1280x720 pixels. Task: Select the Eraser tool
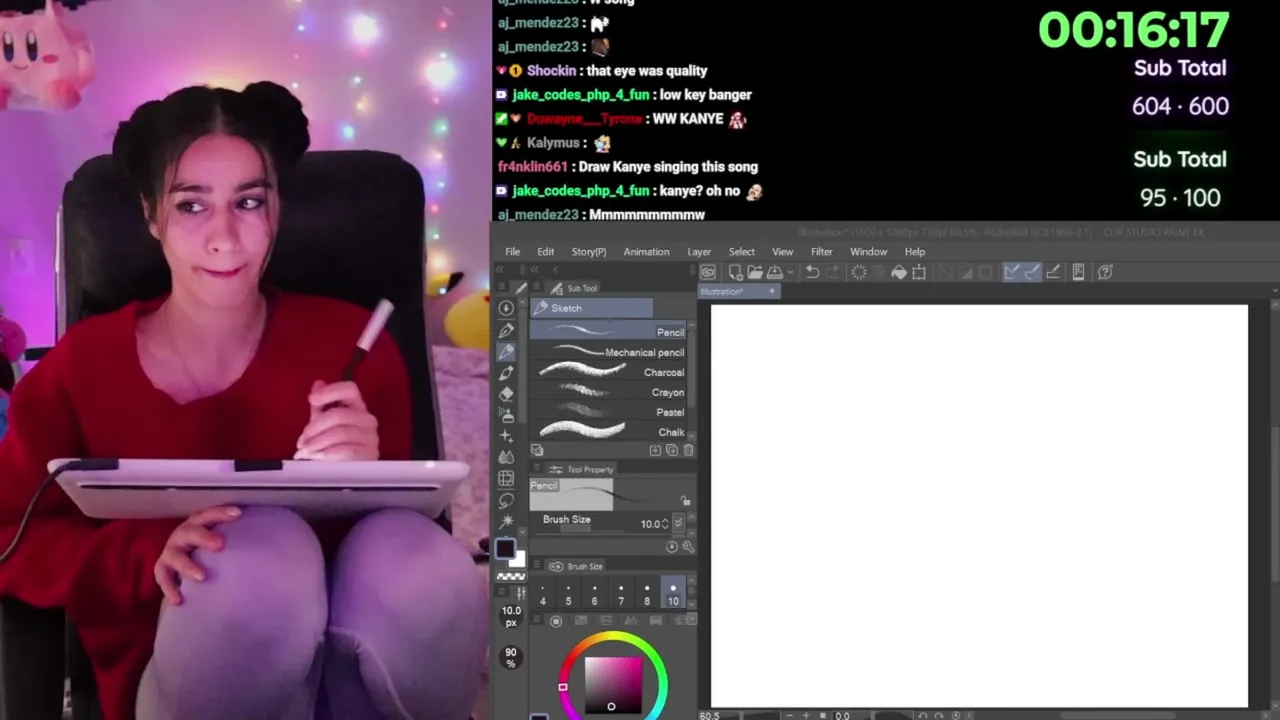click(x=506, y=394)
